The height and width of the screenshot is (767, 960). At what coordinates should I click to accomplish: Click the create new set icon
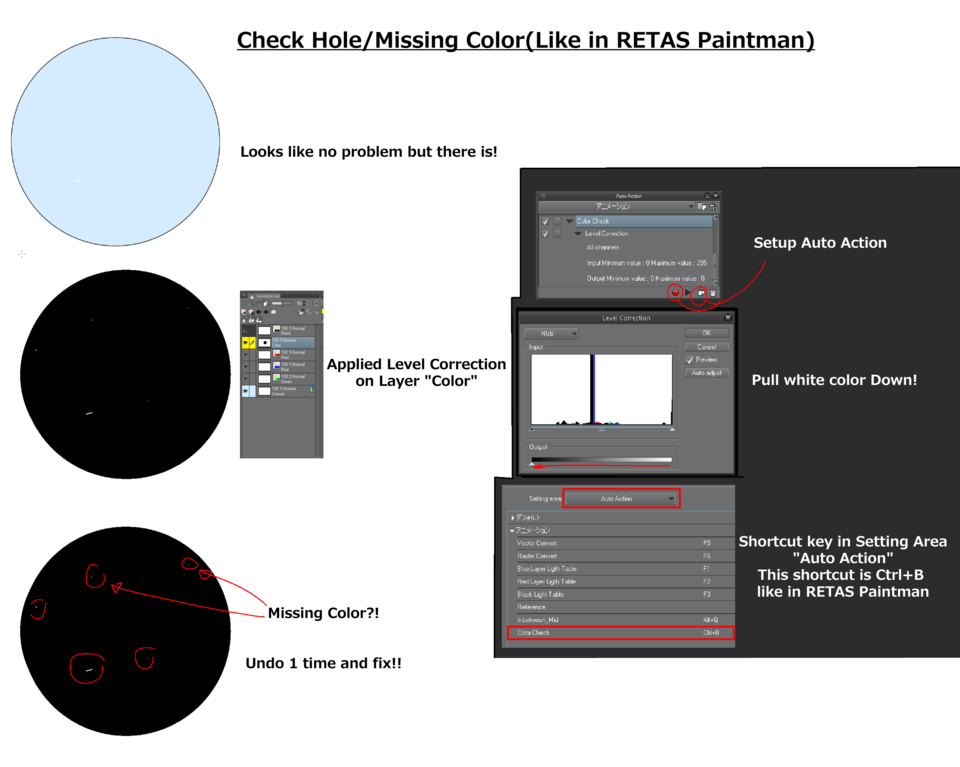point(703,207)
